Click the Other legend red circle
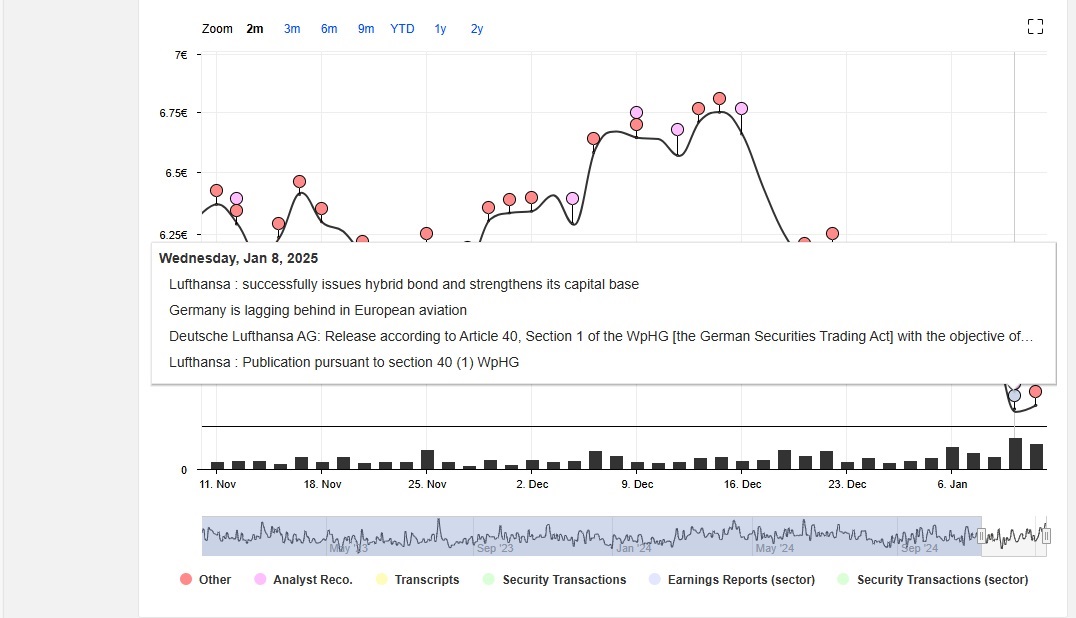 point(185,579)
